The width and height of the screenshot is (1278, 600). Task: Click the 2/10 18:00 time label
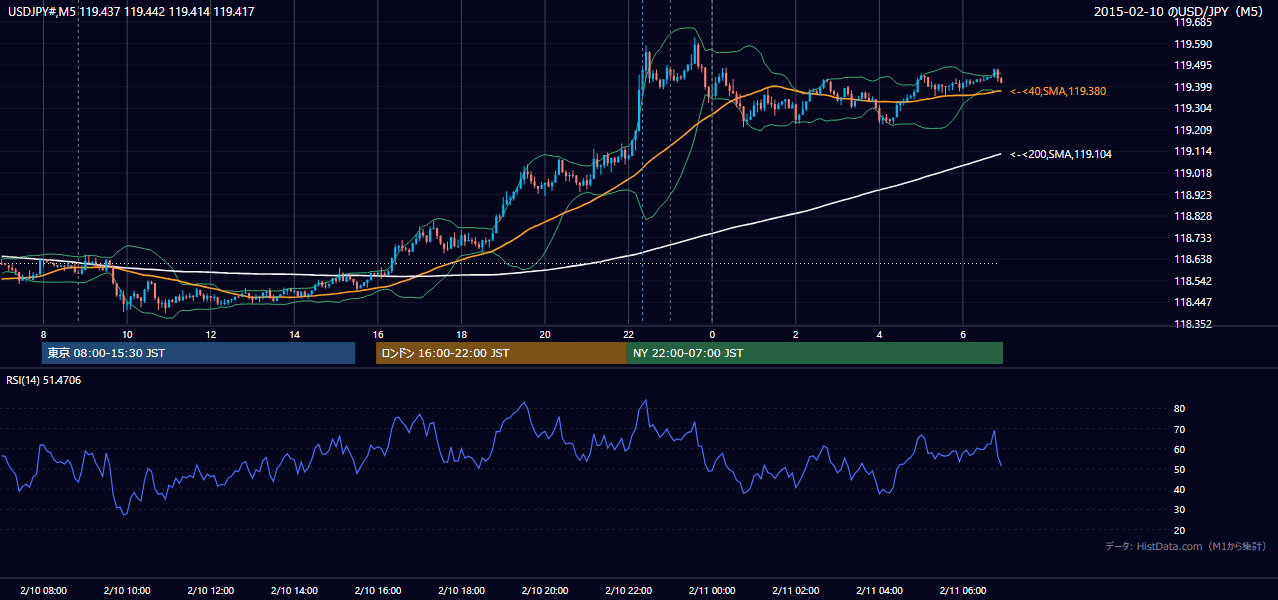click(461, 591)
